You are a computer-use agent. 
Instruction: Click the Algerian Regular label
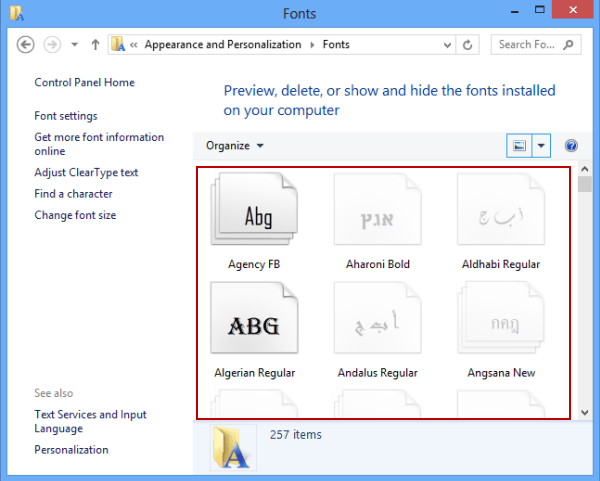[254, 373]
